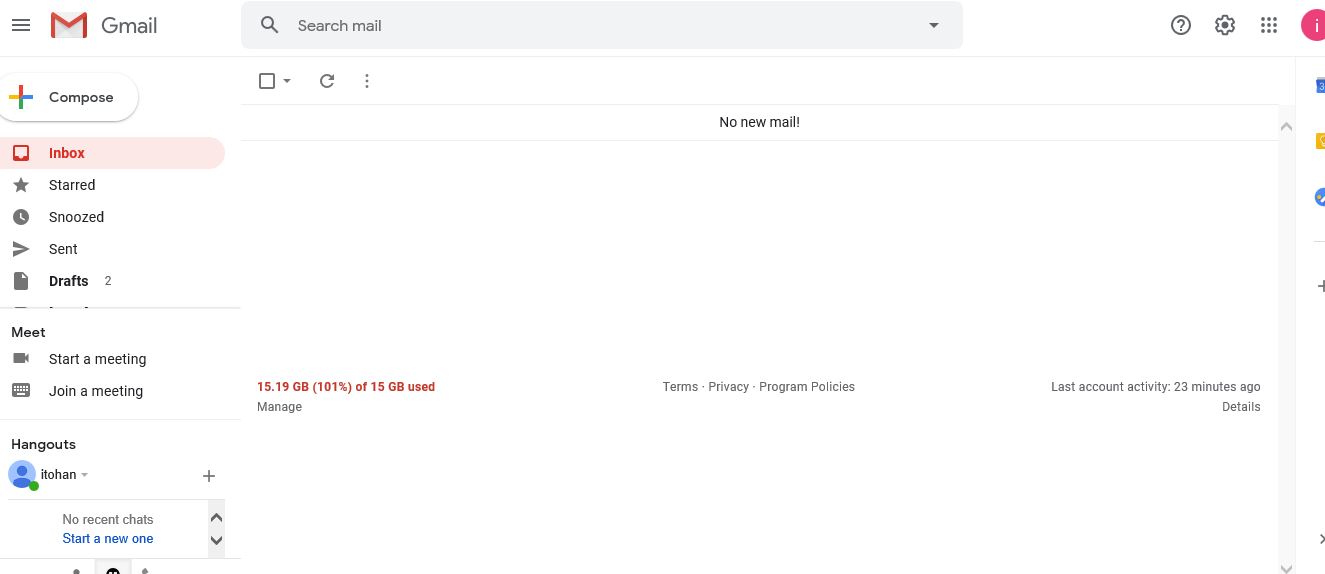Open the Manage storage link
The image size is (1325, 574).
(279, 407)
